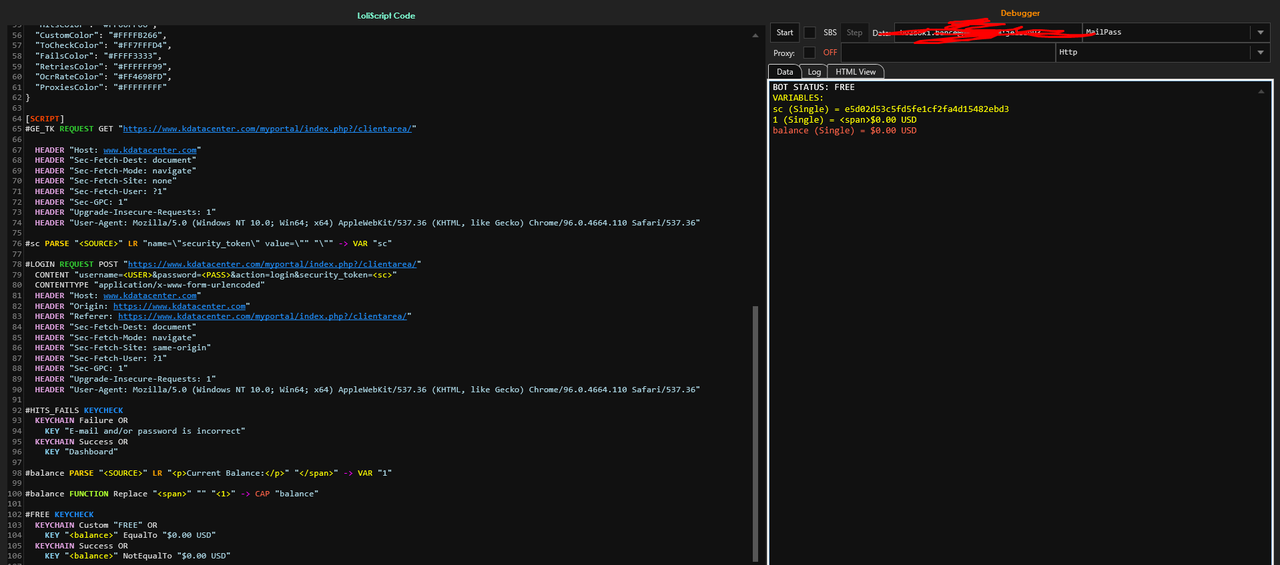Click the 'LoliScript Code' panel title
Image resolution: width=1280 pixels, height=565 pixels.
[386, 16]
